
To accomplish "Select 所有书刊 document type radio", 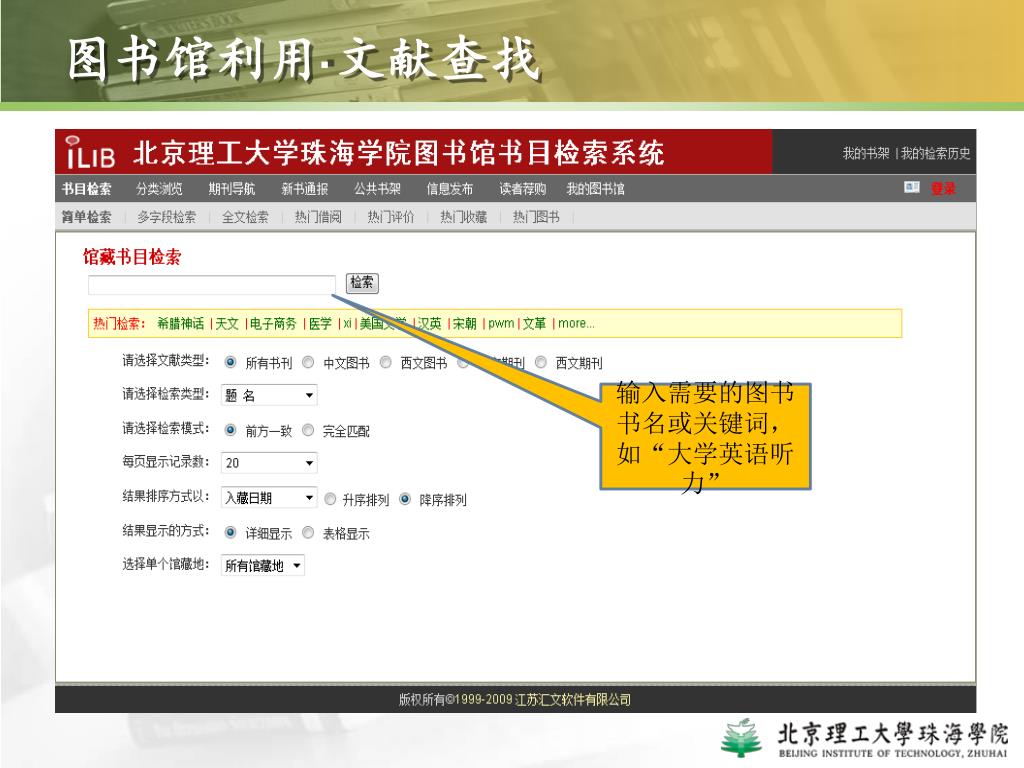I will (x=231, y=362).
